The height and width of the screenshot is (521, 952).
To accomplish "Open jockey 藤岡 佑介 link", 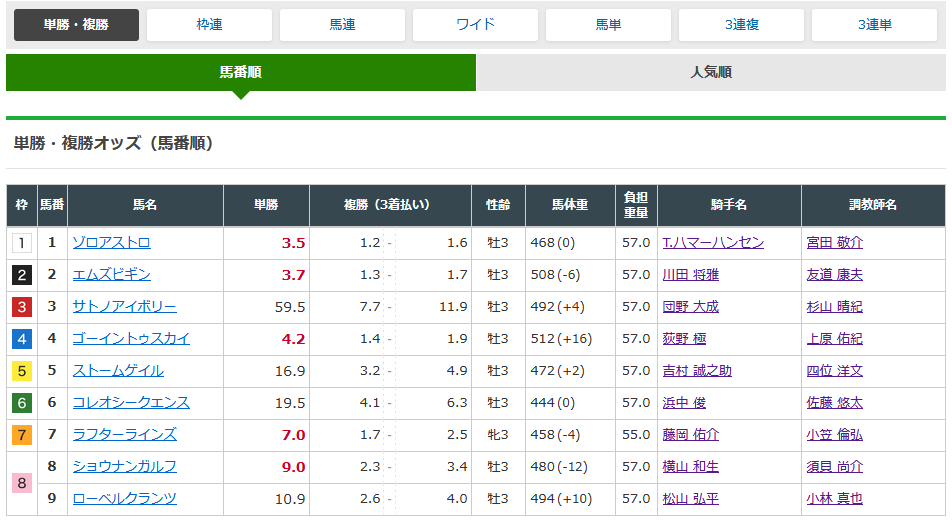I will [x=691, y=435].
